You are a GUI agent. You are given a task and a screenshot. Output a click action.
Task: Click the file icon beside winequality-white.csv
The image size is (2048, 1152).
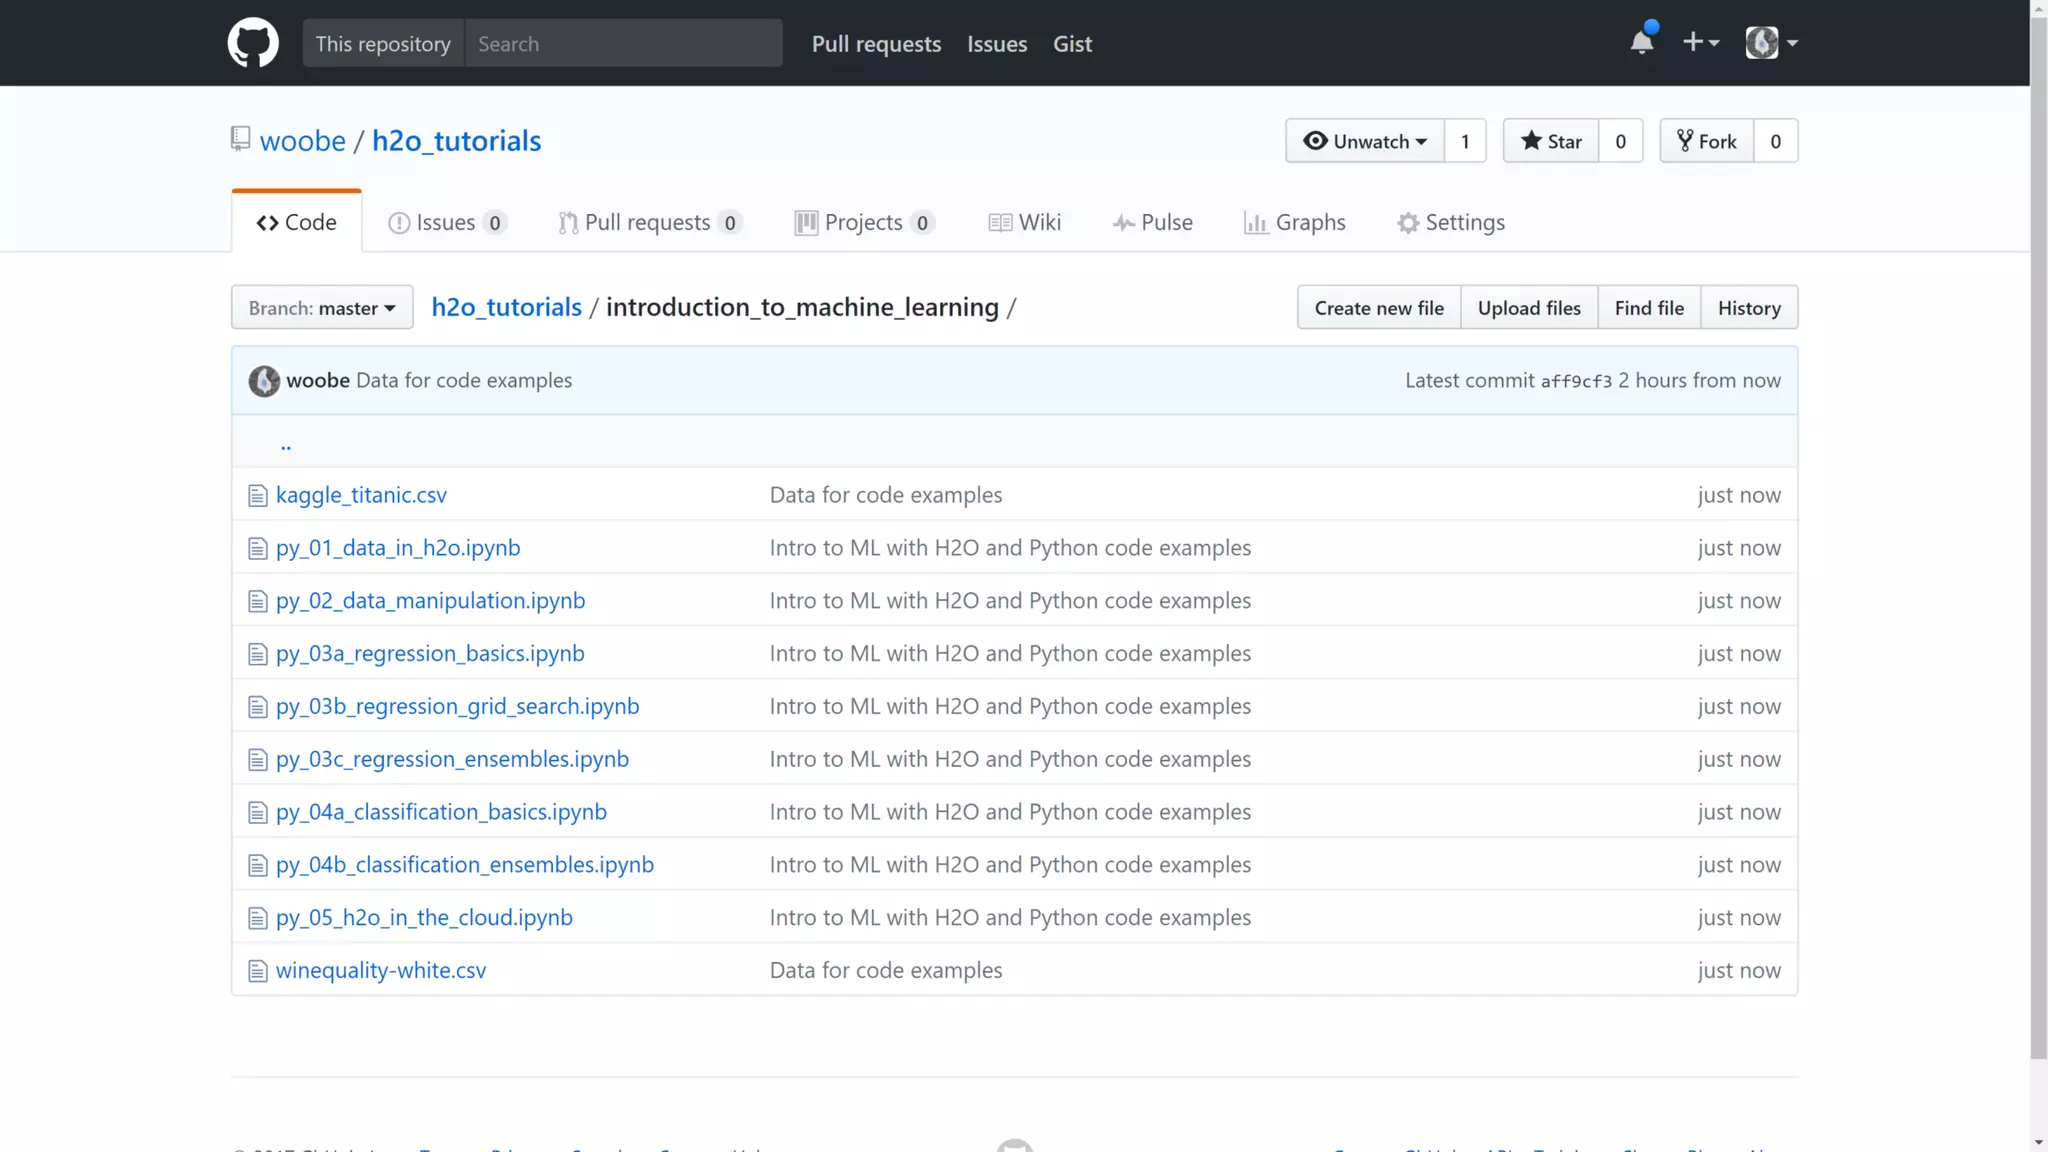[258, 971]
